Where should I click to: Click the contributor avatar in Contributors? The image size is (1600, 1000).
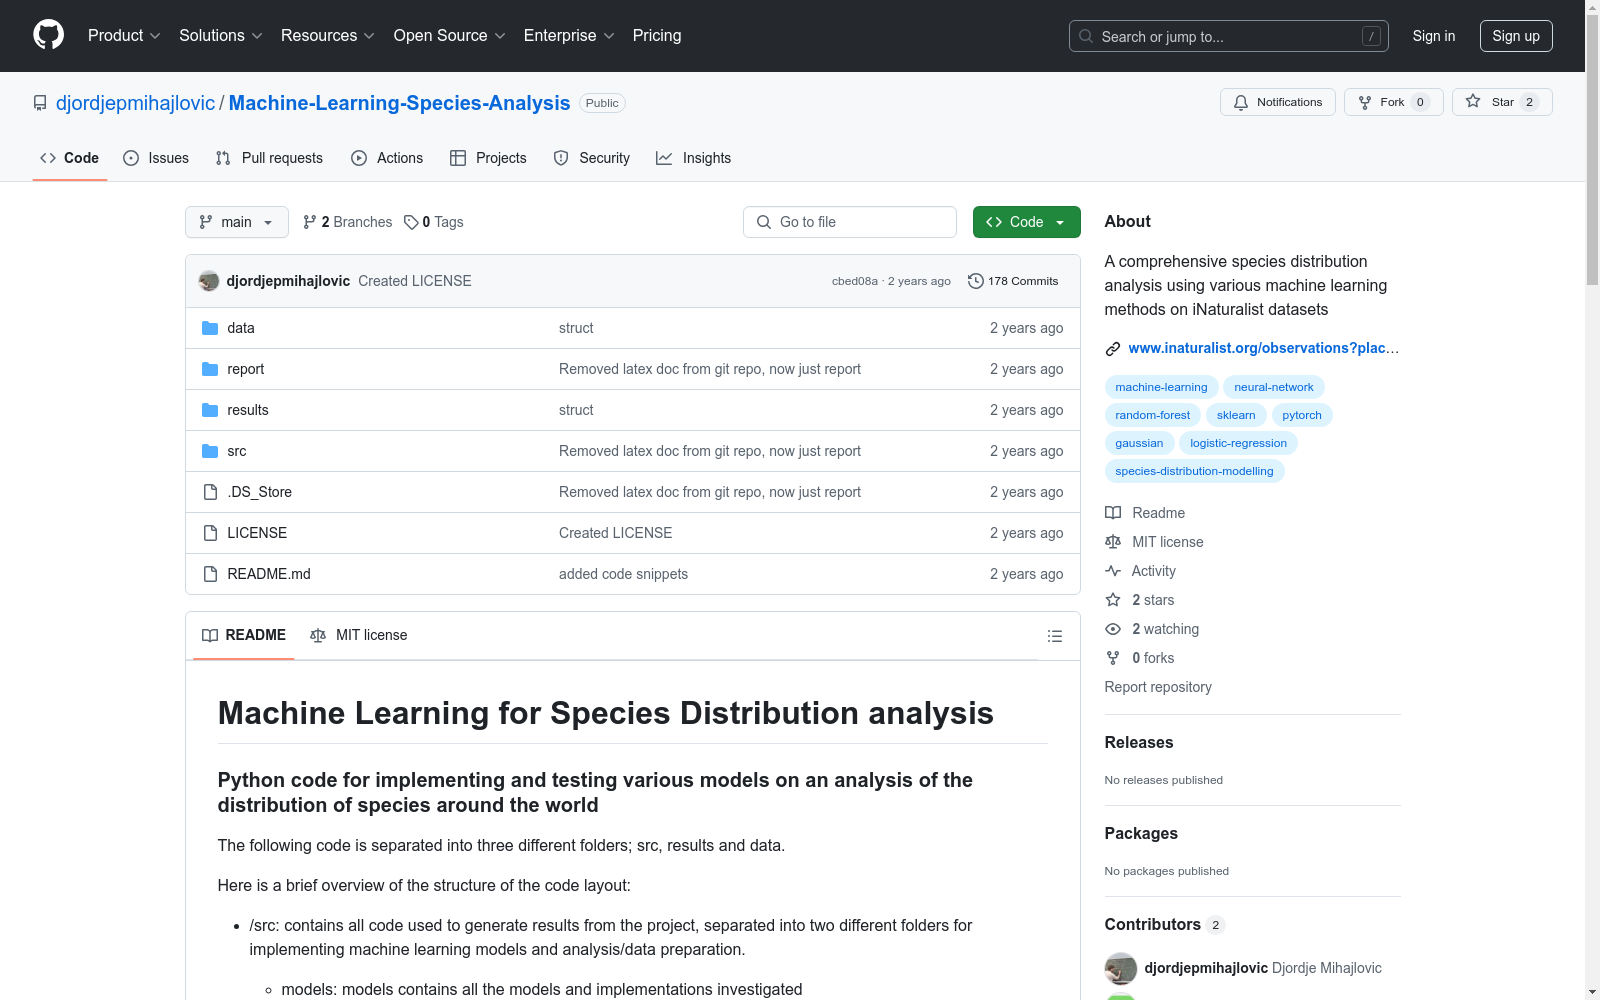point(1121,968)
